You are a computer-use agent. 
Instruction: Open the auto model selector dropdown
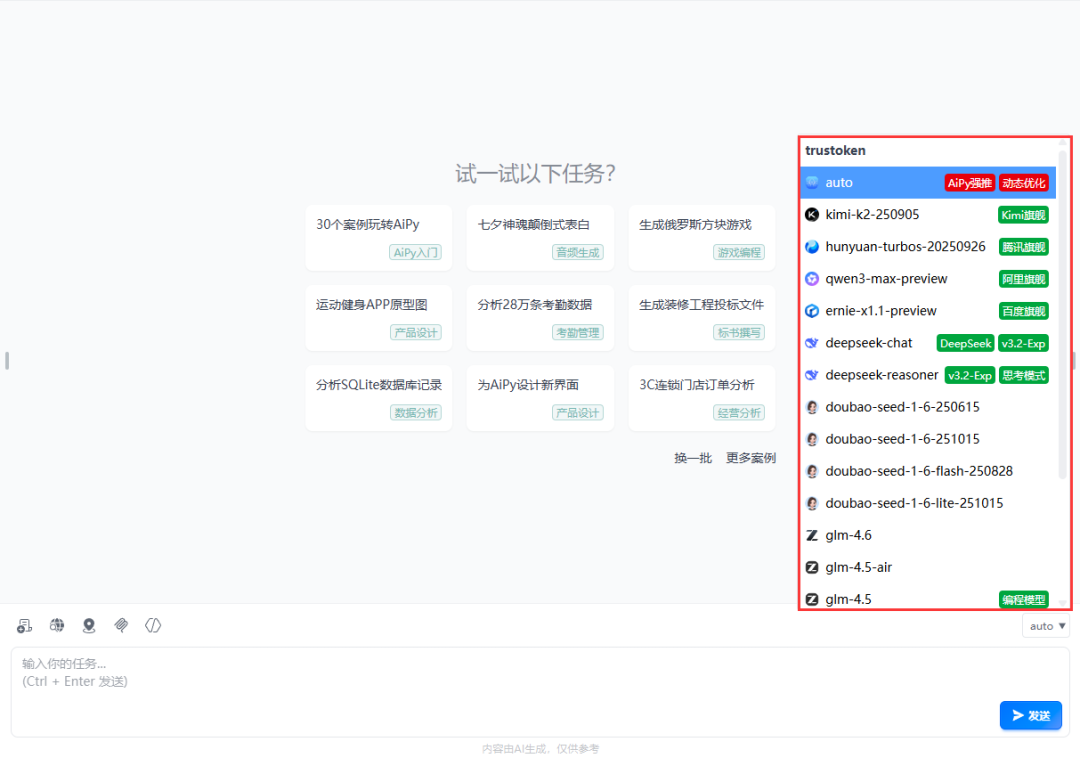pyautogui.click(x=1046, y=626)
